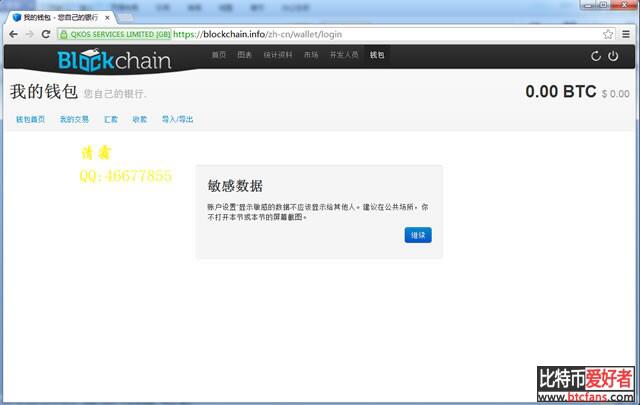This screenshot has height=405, width=640.
Task: Bookmark this page with the star icon
Action: pyautogui.click(x=608, y=34)
